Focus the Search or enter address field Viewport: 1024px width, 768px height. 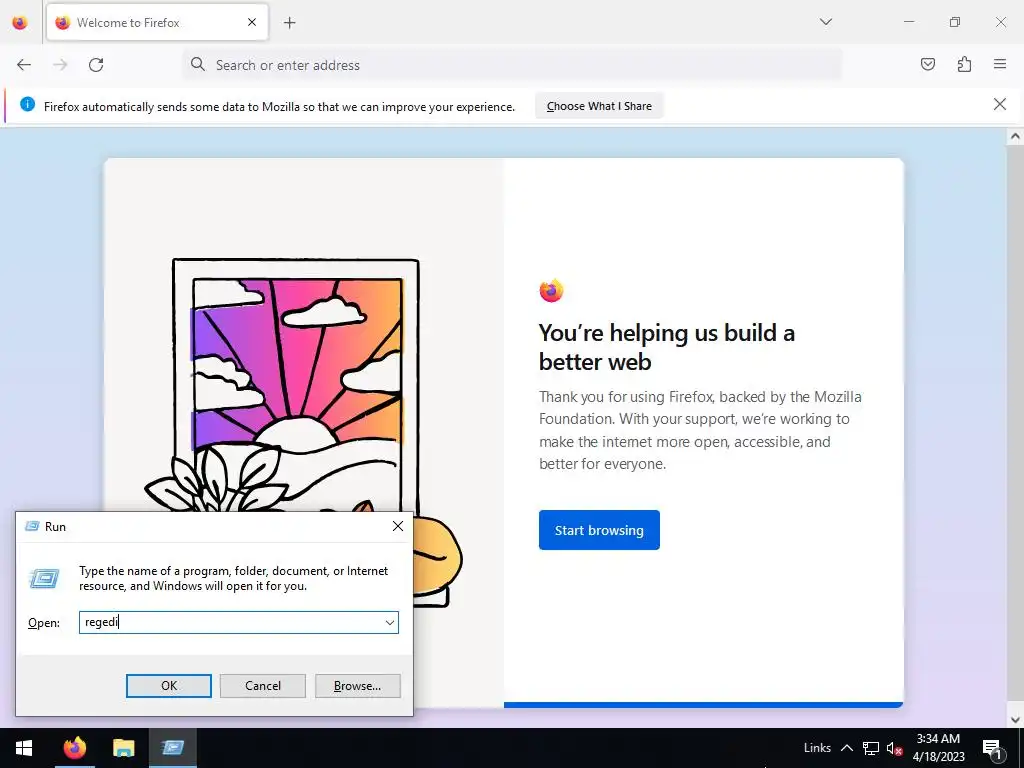click(511, 65)
